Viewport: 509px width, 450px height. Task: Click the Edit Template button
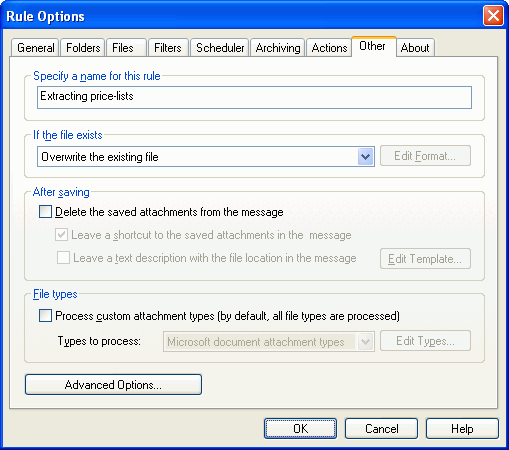click(425, 258)
